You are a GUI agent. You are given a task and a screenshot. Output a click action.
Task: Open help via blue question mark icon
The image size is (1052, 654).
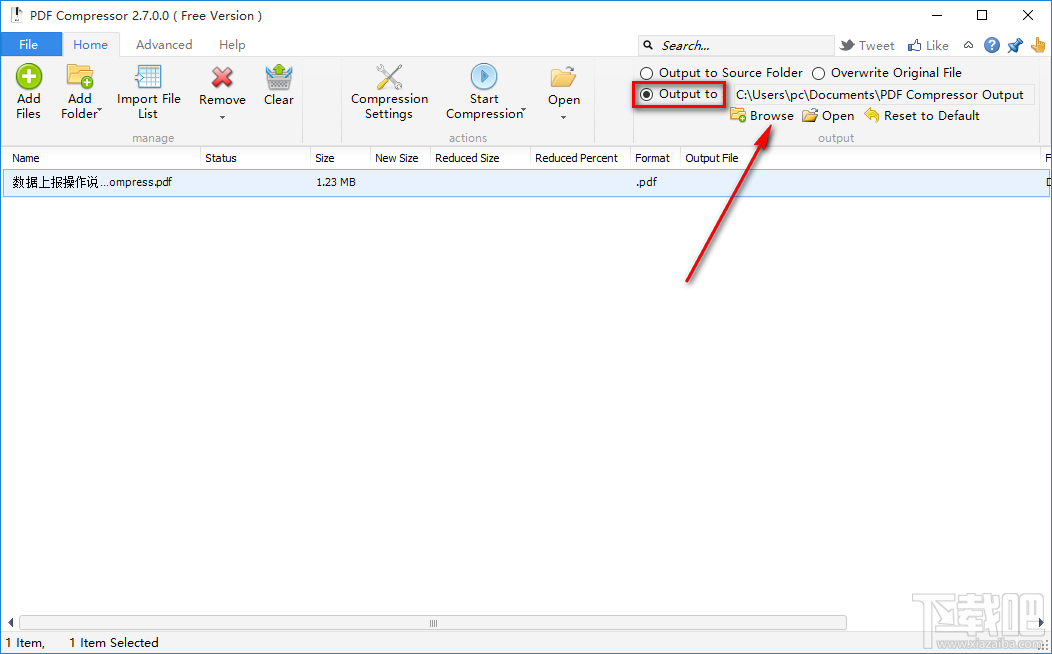tap(992, 45)
